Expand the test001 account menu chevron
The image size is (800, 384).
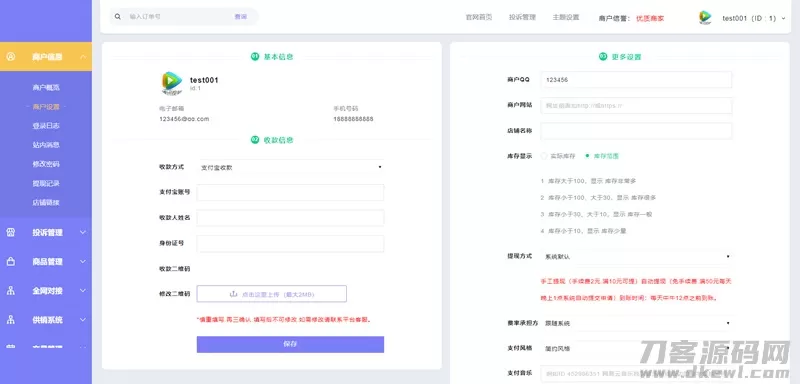click(783, 18)
